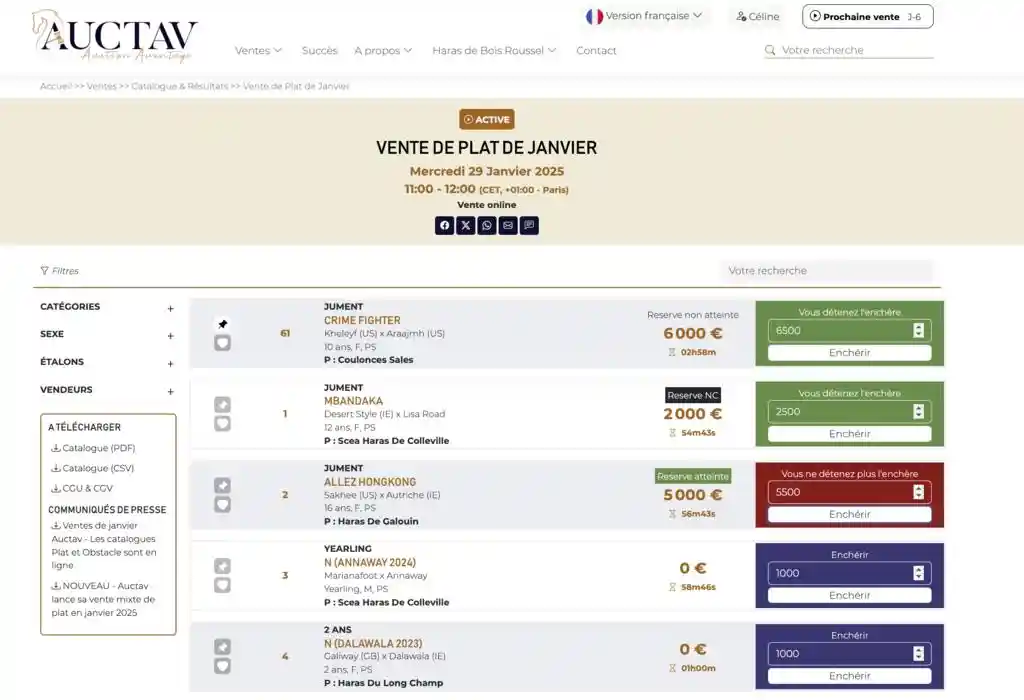Click the Auctav horse logo
1024x700 pixels.
[114, 36]
